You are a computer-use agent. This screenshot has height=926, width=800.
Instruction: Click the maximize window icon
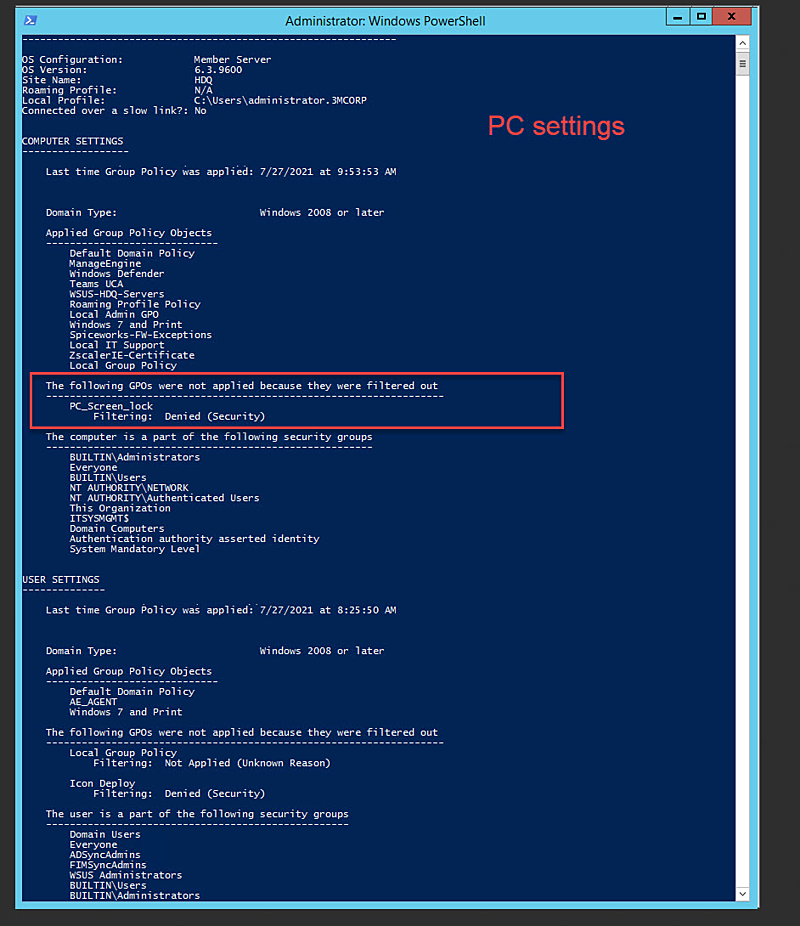click(703, 15)
